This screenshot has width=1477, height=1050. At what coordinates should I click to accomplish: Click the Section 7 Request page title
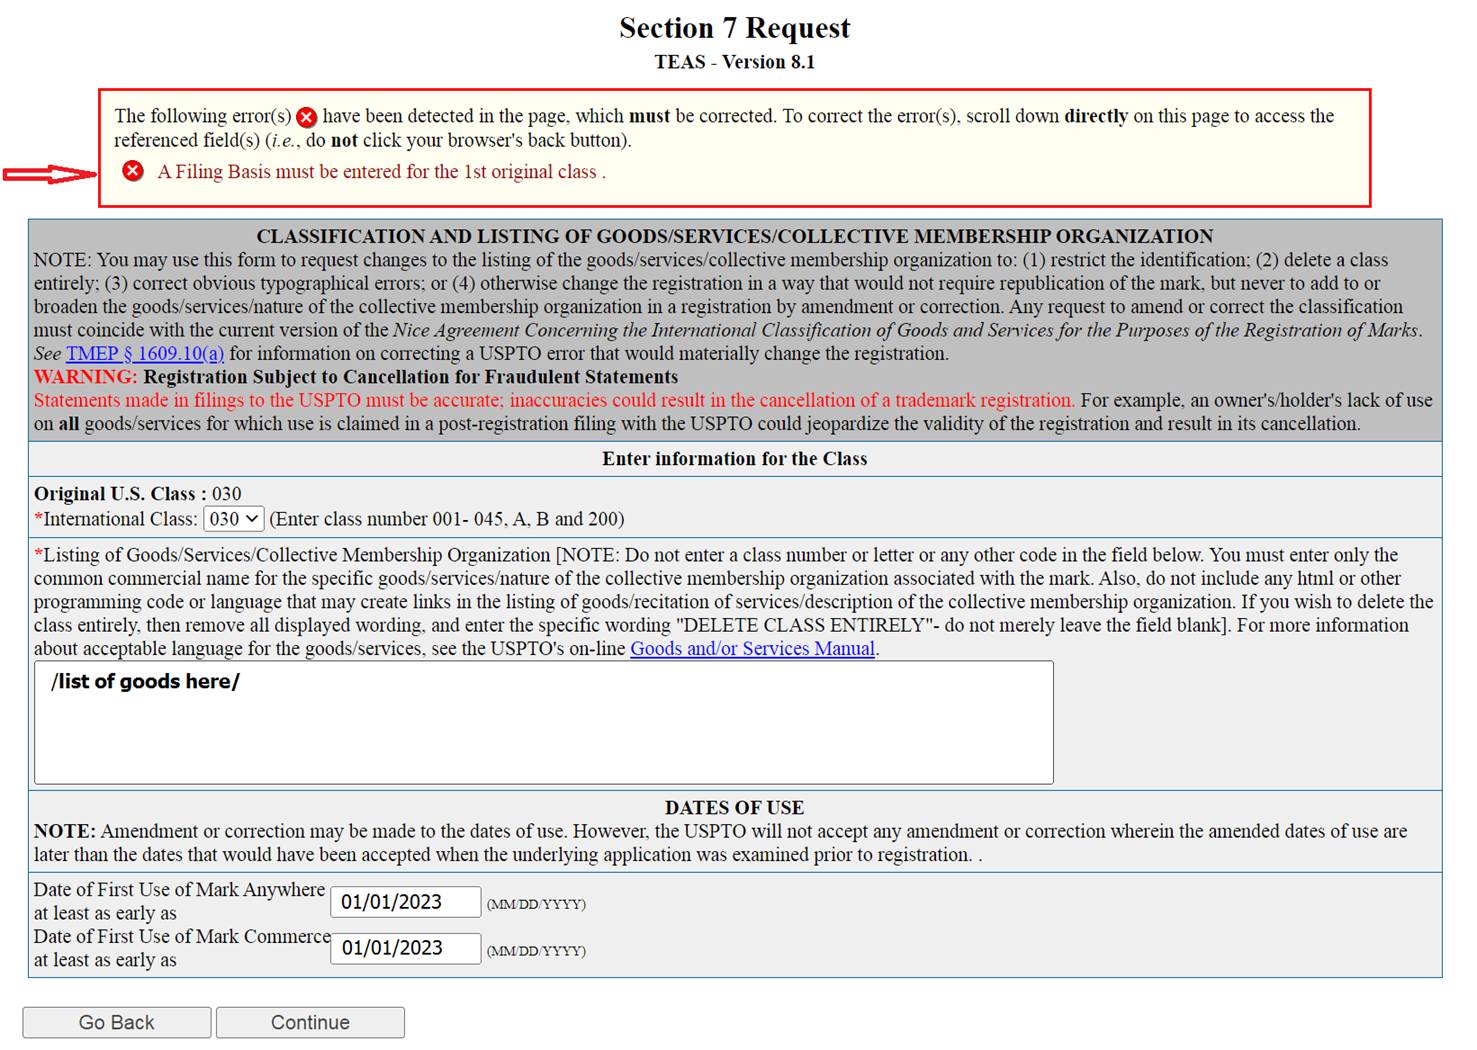(x=734, y=28)
